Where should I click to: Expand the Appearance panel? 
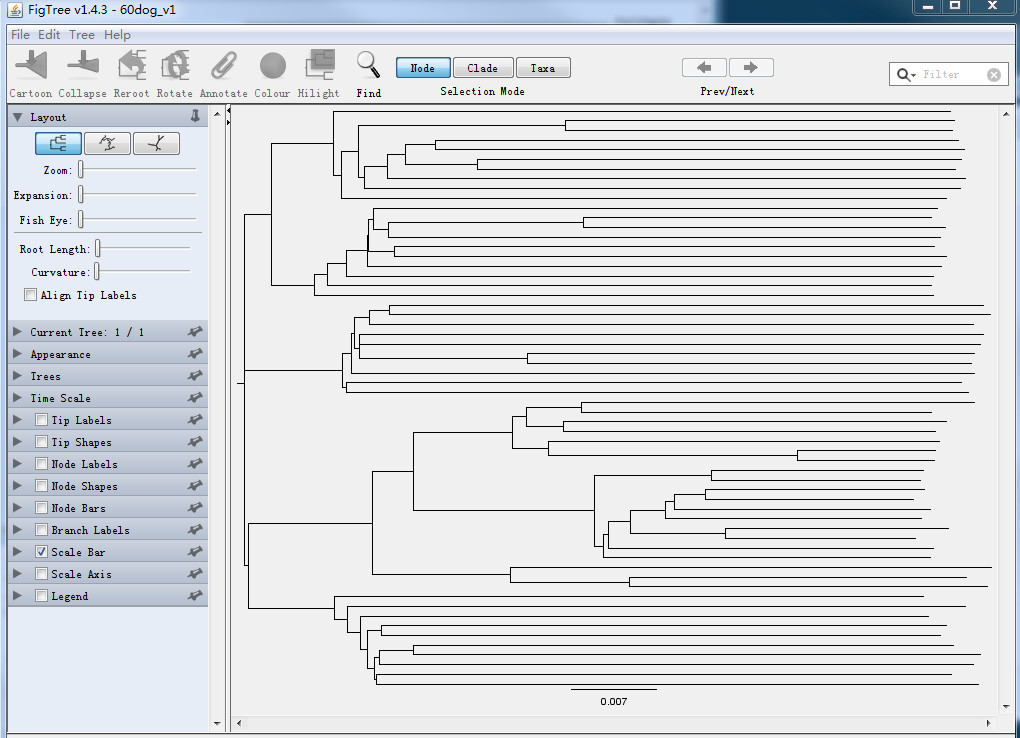pos(18,354)
